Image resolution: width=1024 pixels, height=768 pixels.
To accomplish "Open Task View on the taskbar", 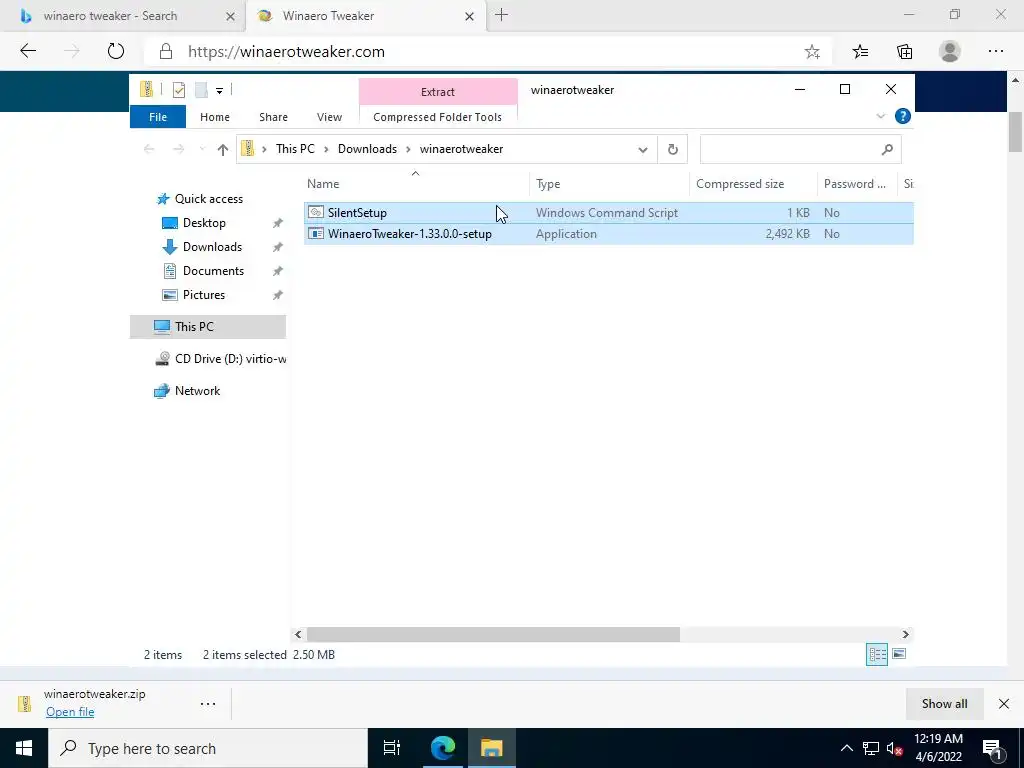I will click(x=392, y=748).
